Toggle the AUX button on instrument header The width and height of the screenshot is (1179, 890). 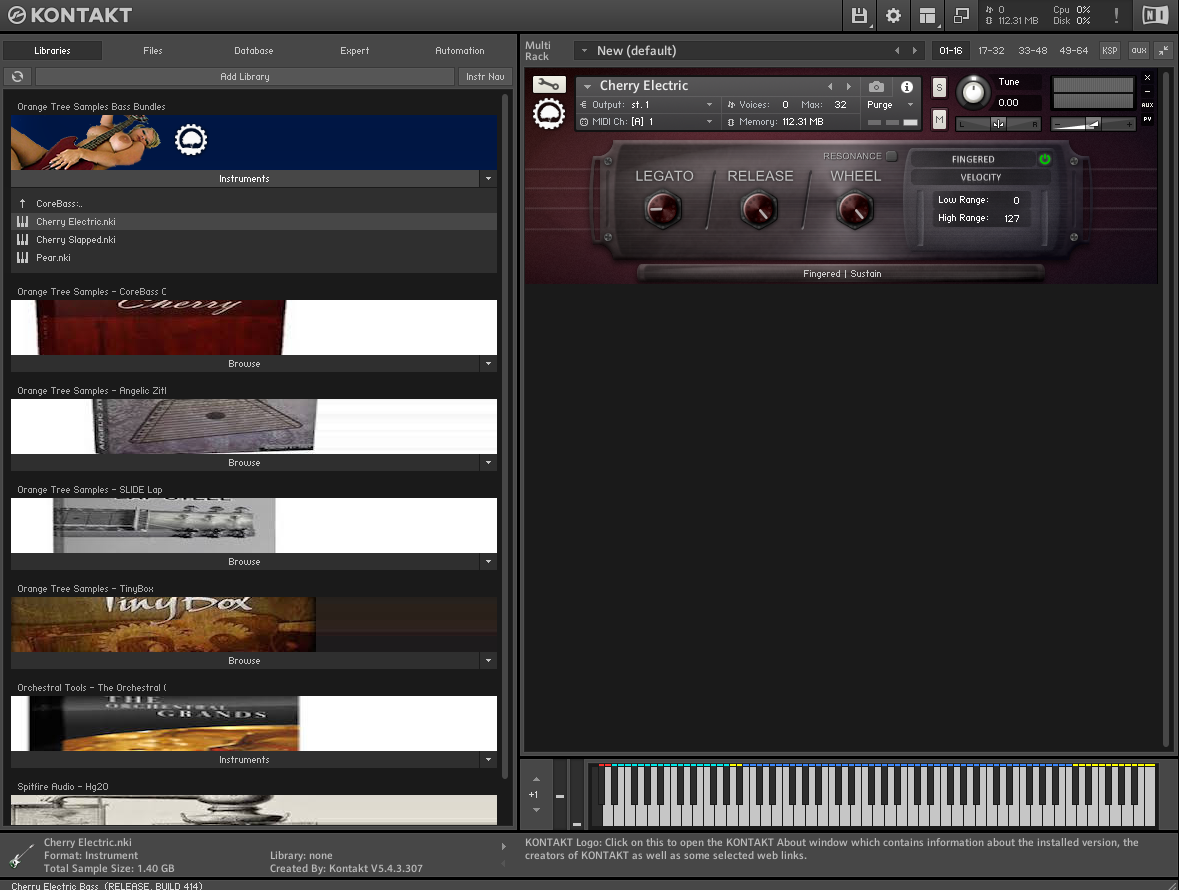click(x=1147, y=104)
